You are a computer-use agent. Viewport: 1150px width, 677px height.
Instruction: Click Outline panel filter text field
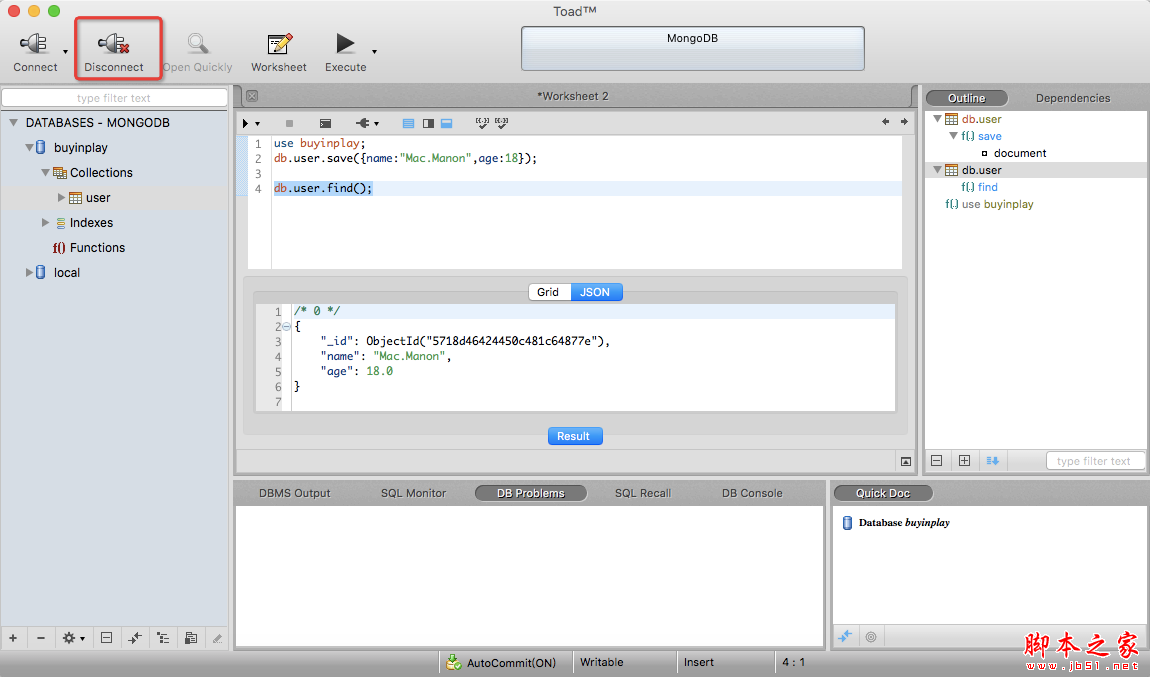pos(1094,461)
